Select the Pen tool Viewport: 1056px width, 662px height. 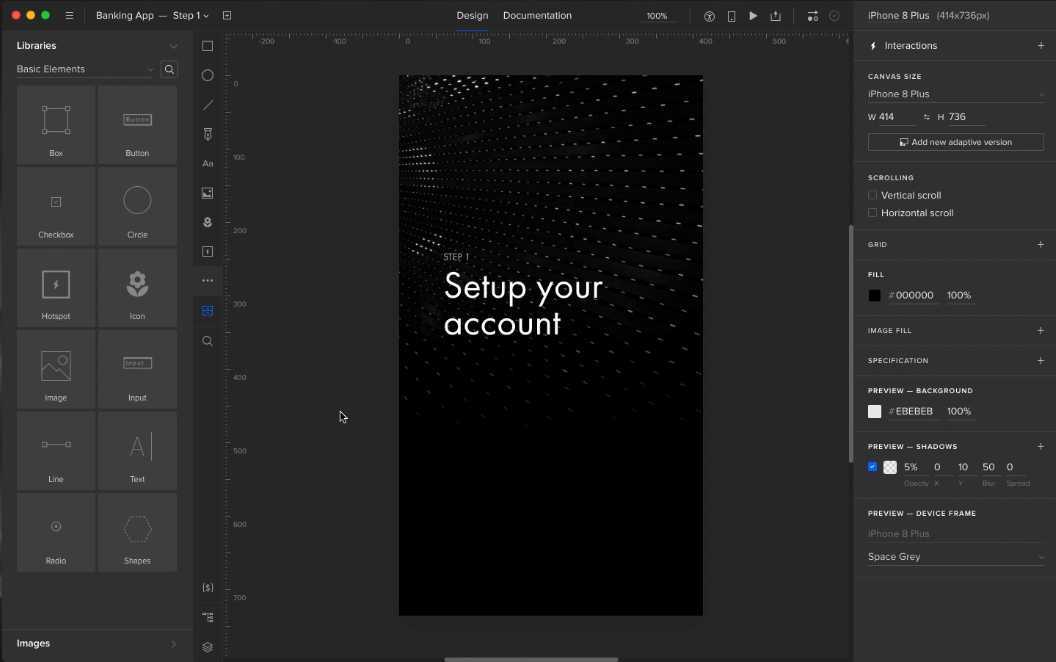point(207,134)
